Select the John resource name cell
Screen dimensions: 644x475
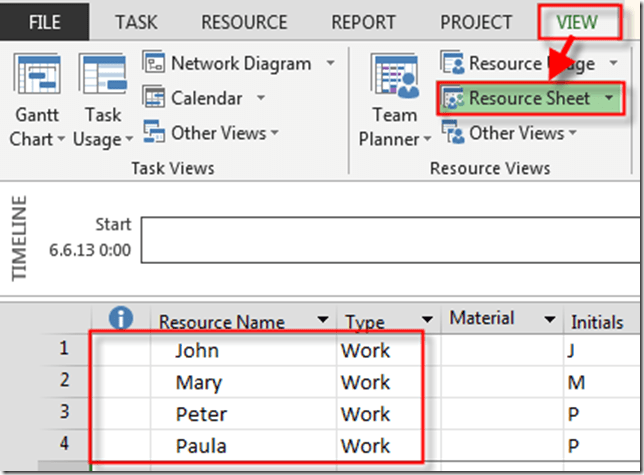[196, 351]
